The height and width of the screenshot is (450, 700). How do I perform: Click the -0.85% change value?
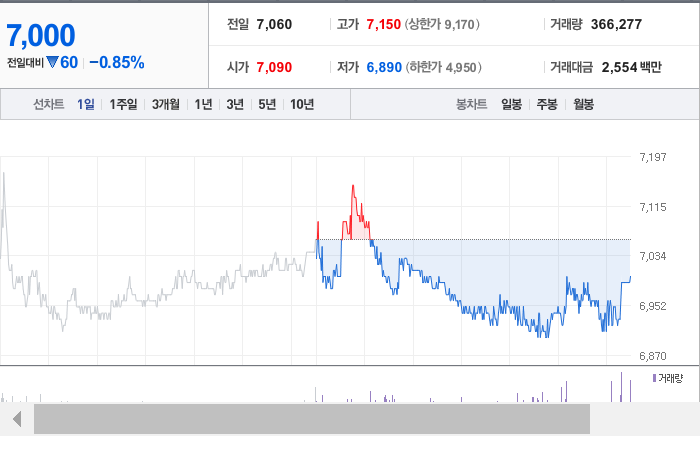tap(117, 62)
